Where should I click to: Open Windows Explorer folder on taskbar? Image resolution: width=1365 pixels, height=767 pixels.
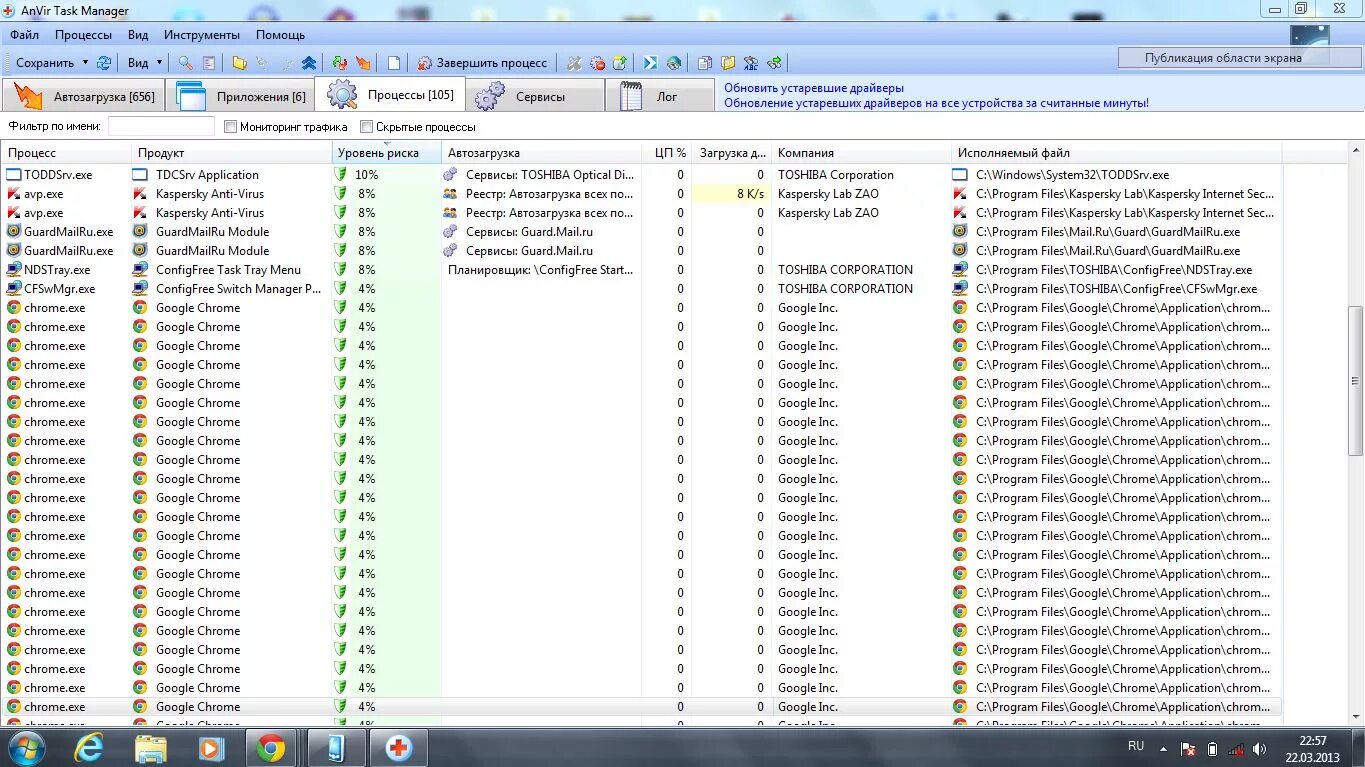pyautogui.click(x=151, y=747)
